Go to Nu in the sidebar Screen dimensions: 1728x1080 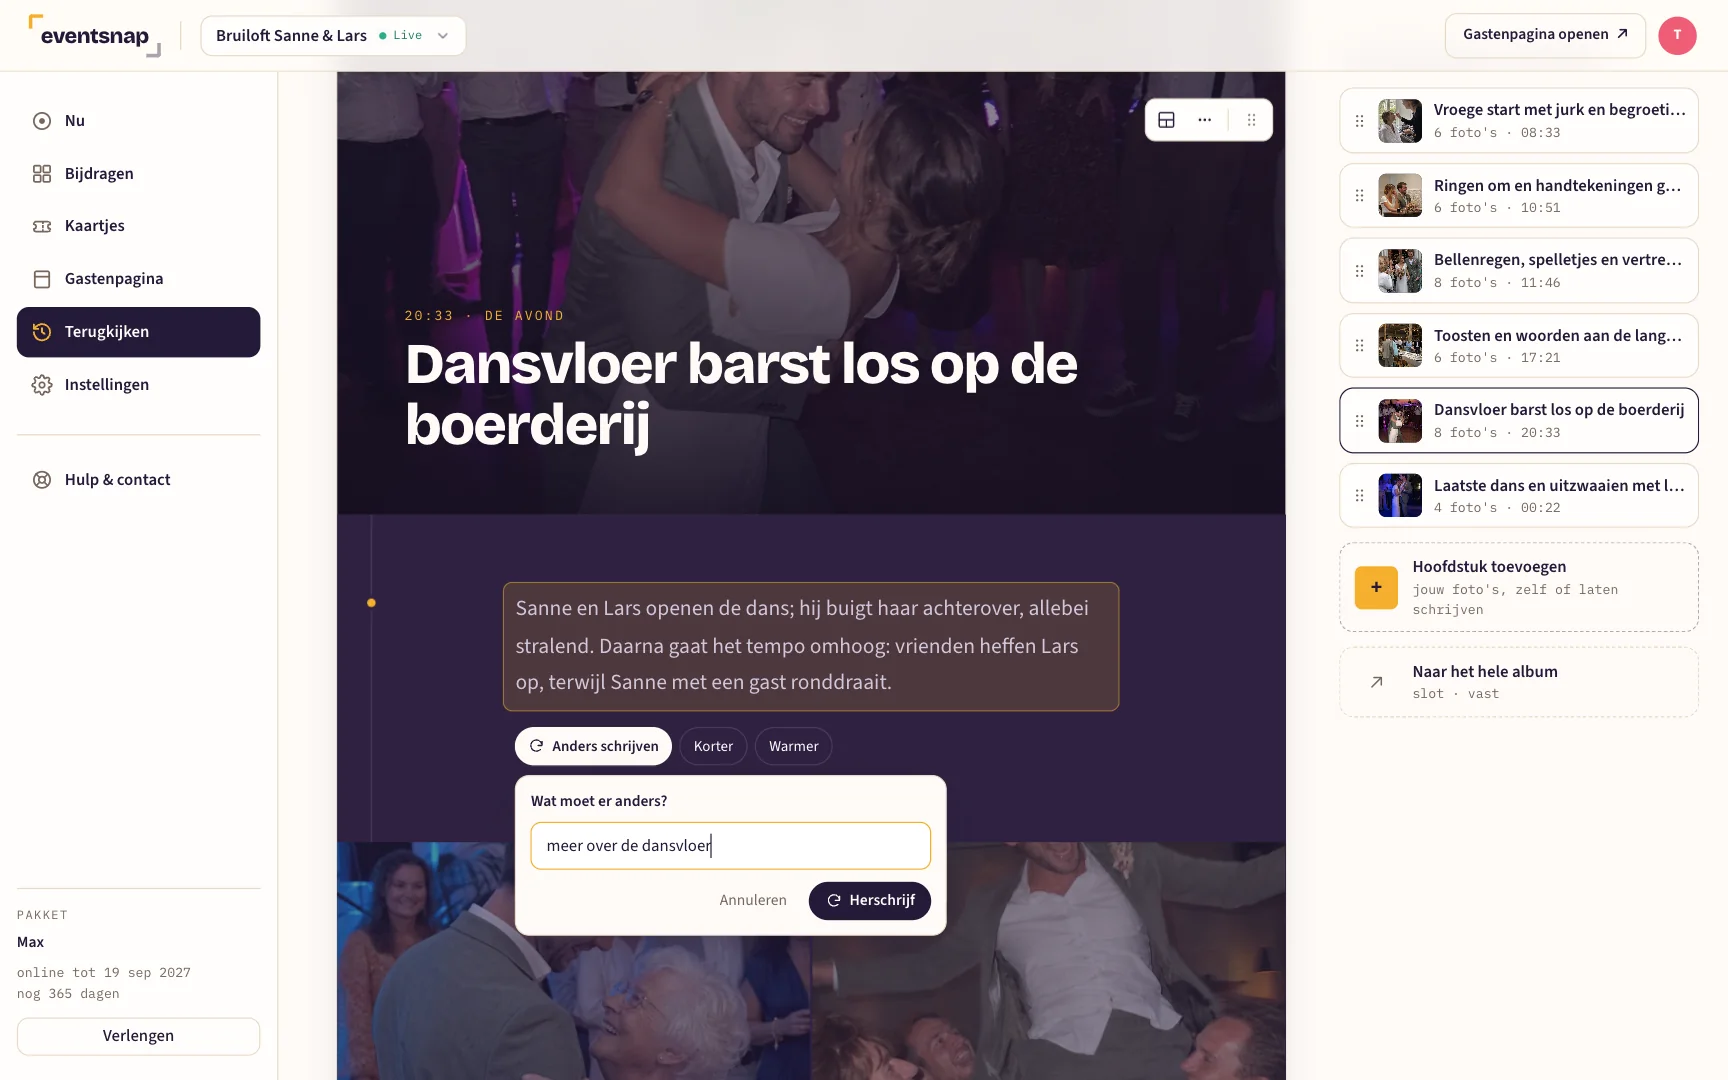point(138,121)
